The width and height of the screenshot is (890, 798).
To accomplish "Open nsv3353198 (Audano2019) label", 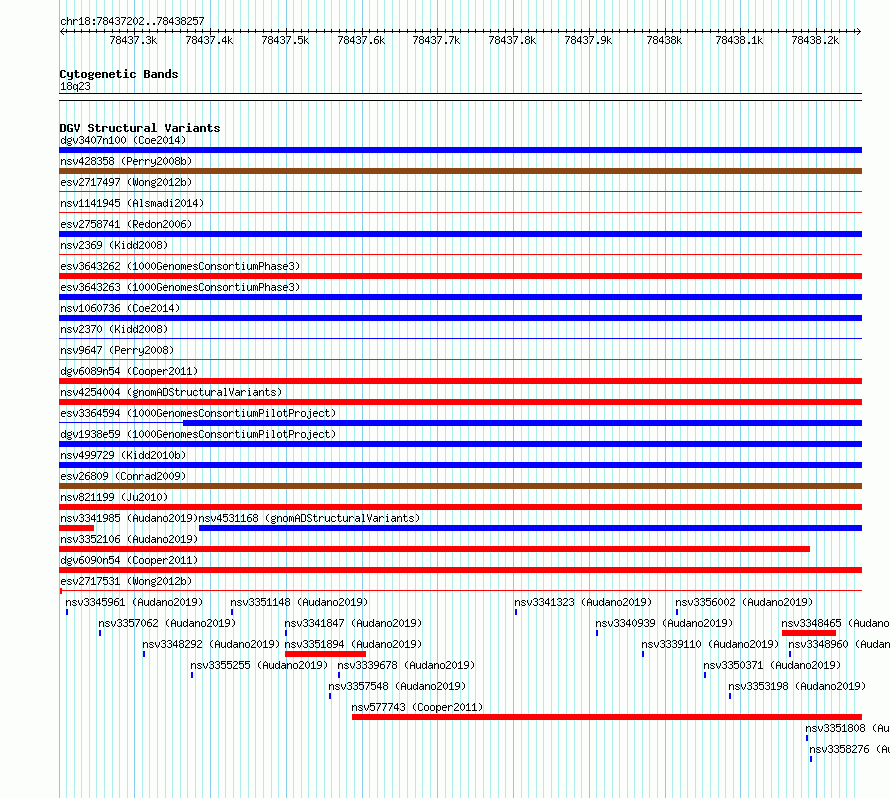I will [797, 686].
